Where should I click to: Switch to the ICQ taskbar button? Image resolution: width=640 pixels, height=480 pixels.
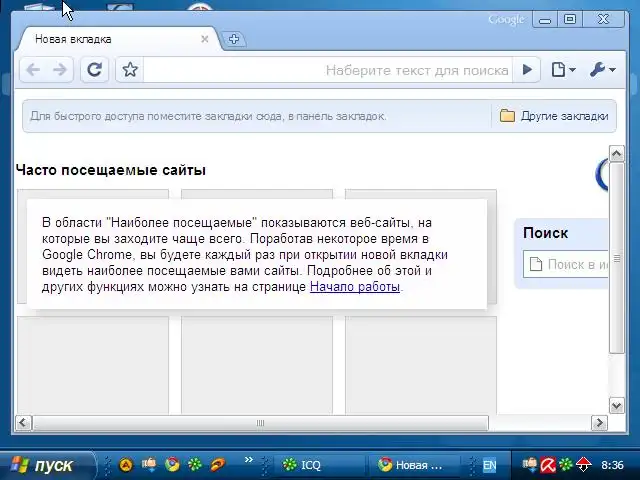click(x=322, y=465)
